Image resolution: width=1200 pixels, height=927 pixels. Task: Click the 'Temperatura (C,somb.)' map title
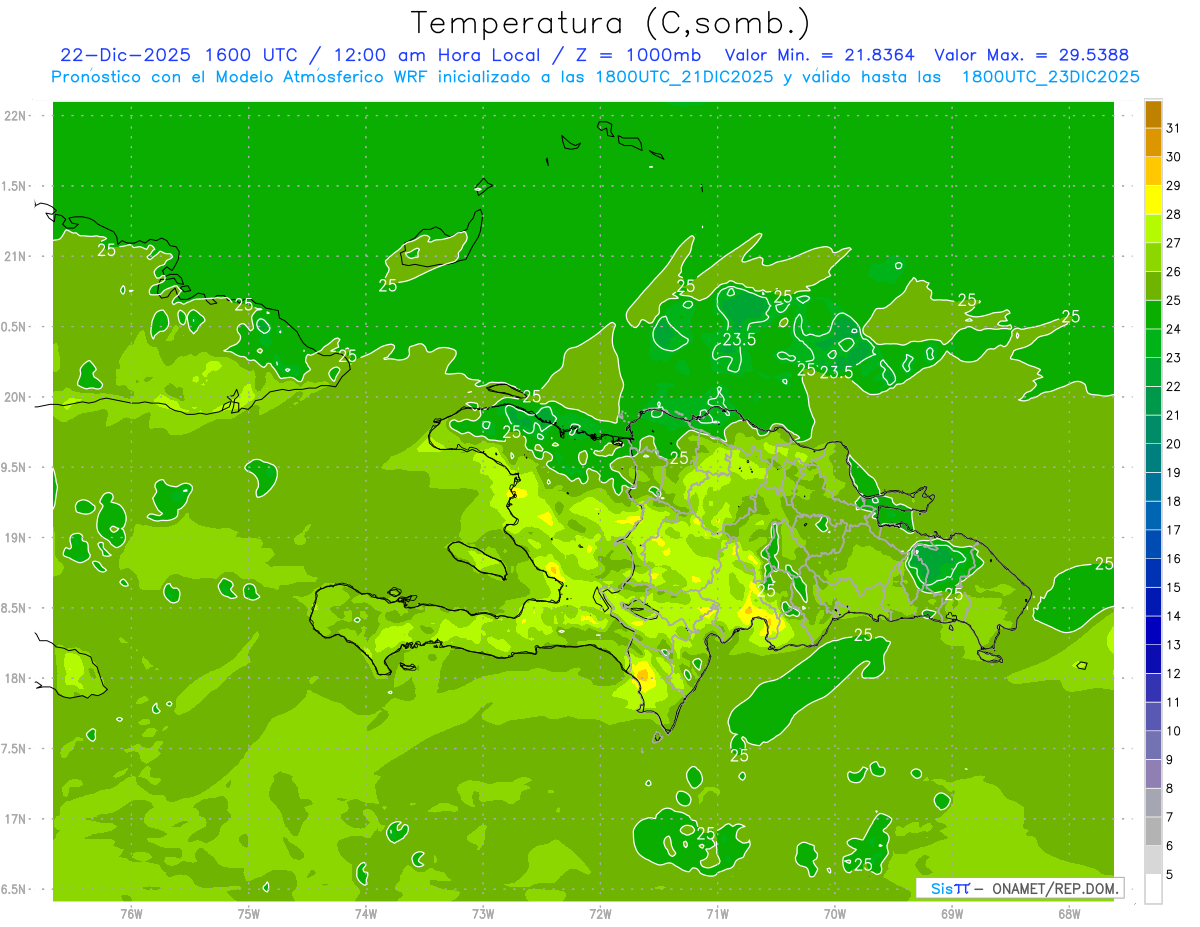tap(610, 23)
